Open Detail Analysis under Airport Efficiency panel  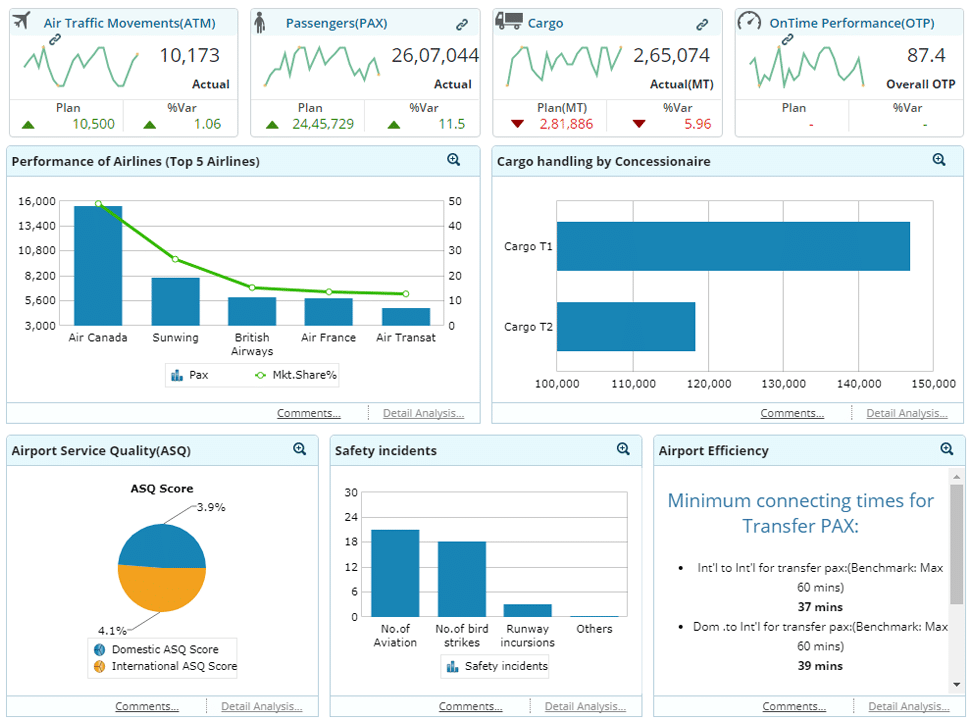[x=908, y=706]
